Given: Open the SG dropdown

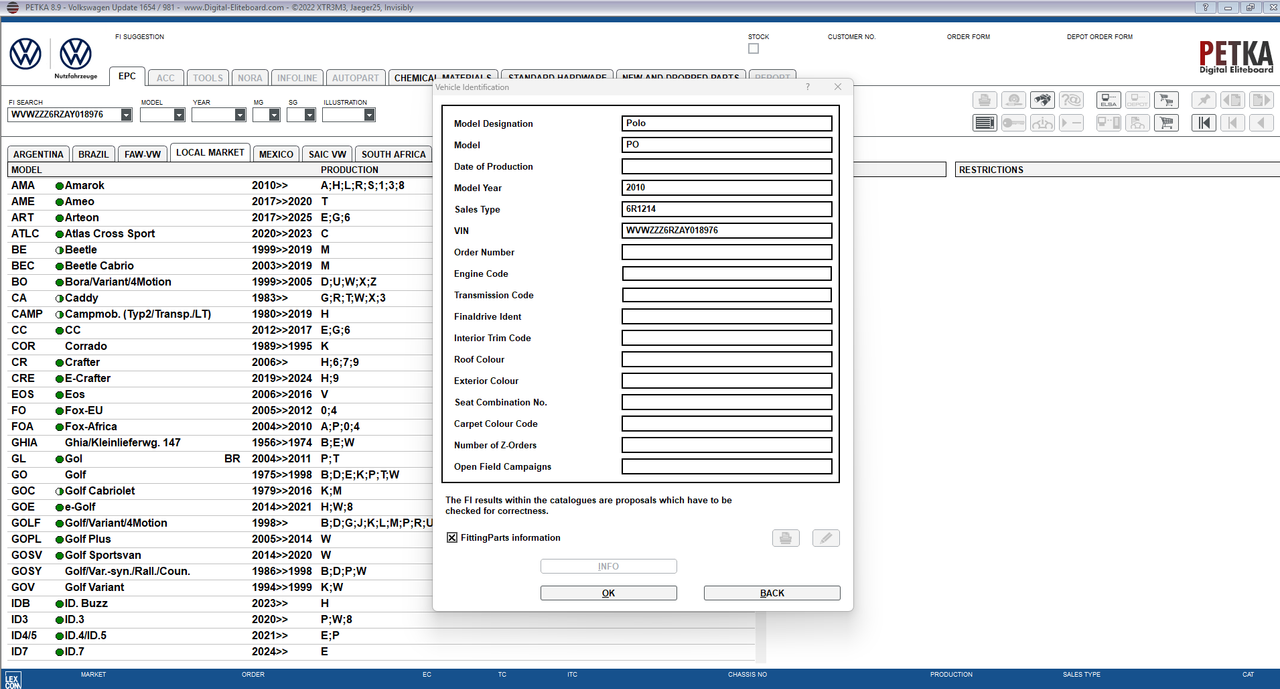Looking at the screenshot, I should pyautogui.click(x=309, y=115).
